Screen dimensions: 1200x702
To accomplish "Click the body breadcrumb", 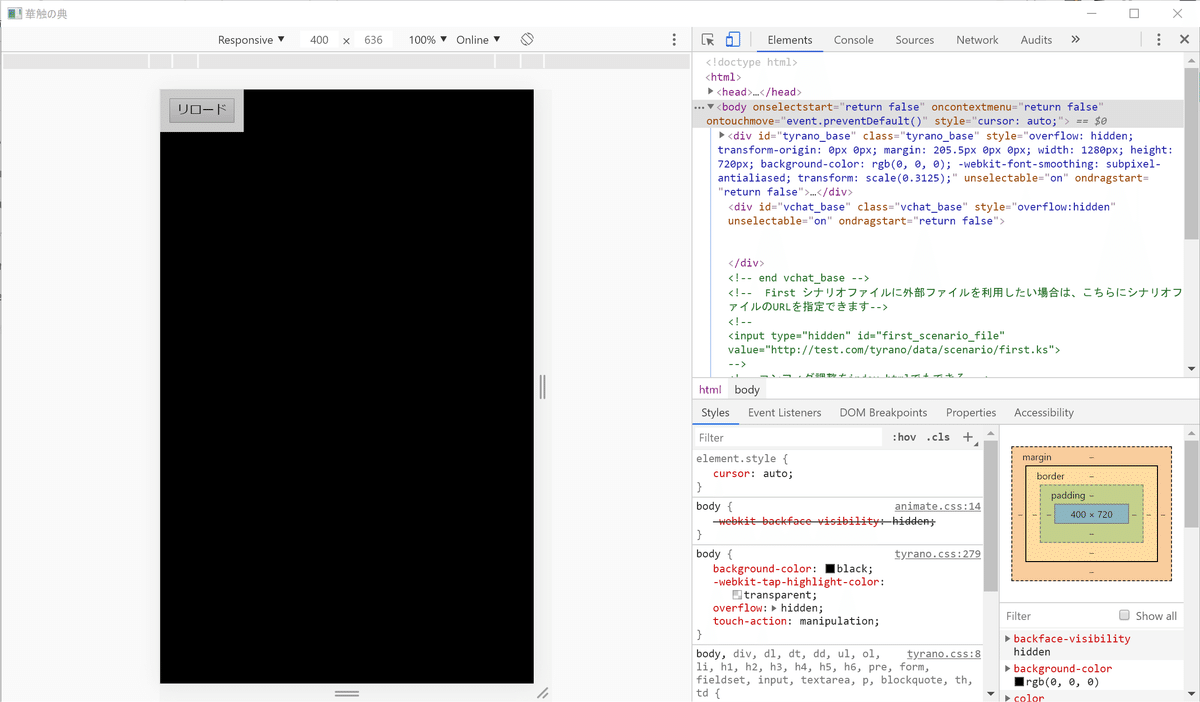I will click(x=747, y=389).
